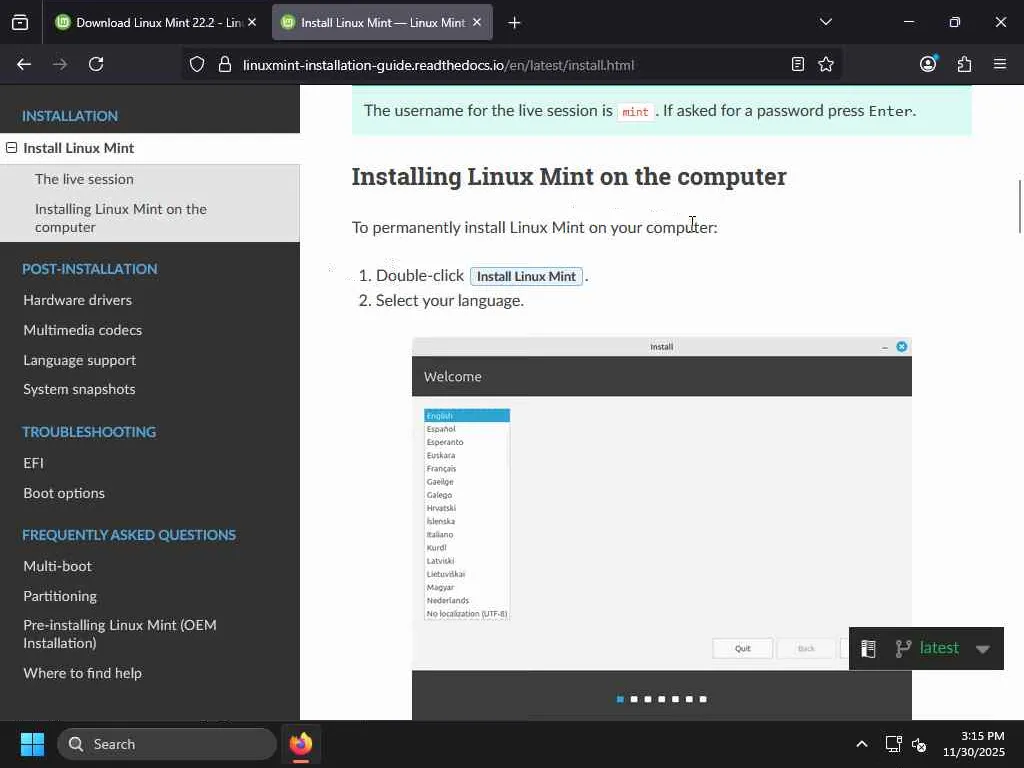Image resolution: width=1024 pixels, height=768 pixels.
Task: Jump to The live session section
Action: 84,179
